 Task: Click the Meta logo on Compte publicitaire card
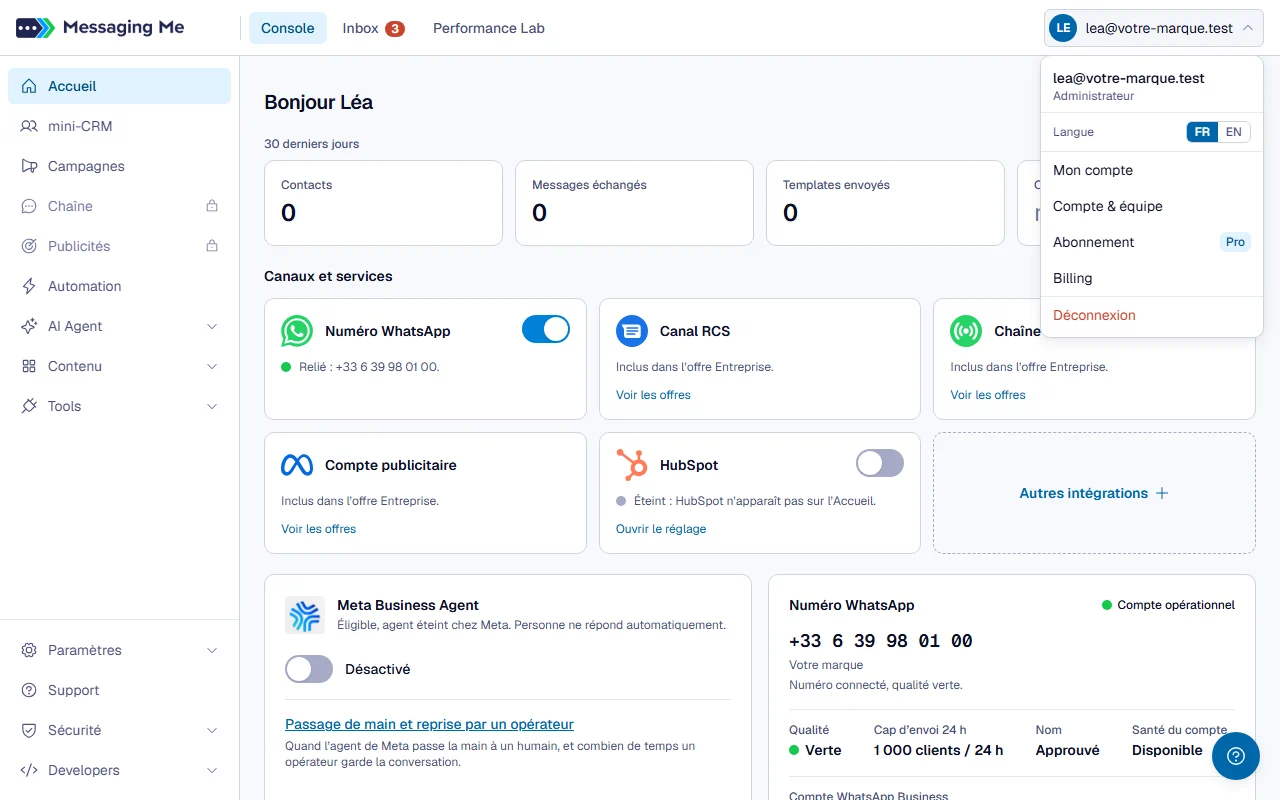(297, 465)
